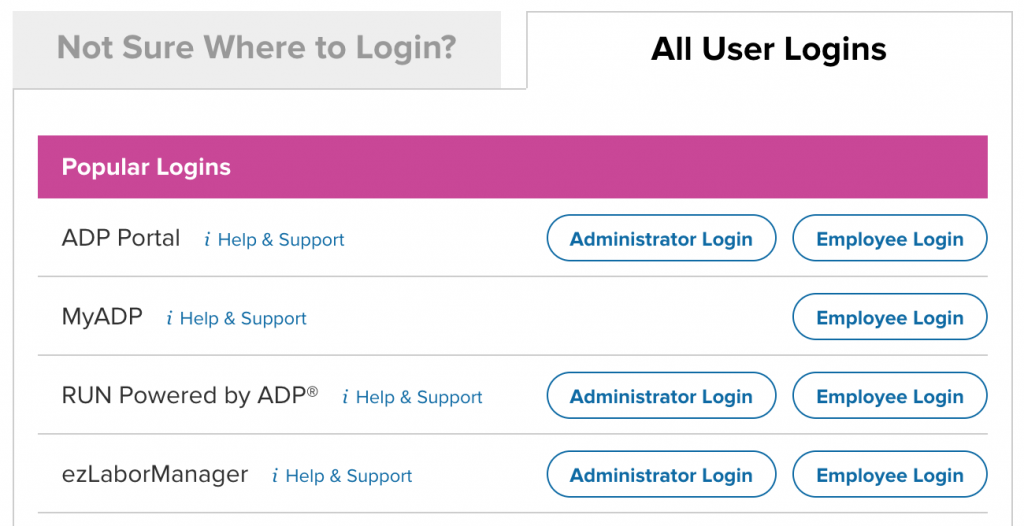Open Employee Login for MyADP
The image size is (1024, 526).
[889, 317]
